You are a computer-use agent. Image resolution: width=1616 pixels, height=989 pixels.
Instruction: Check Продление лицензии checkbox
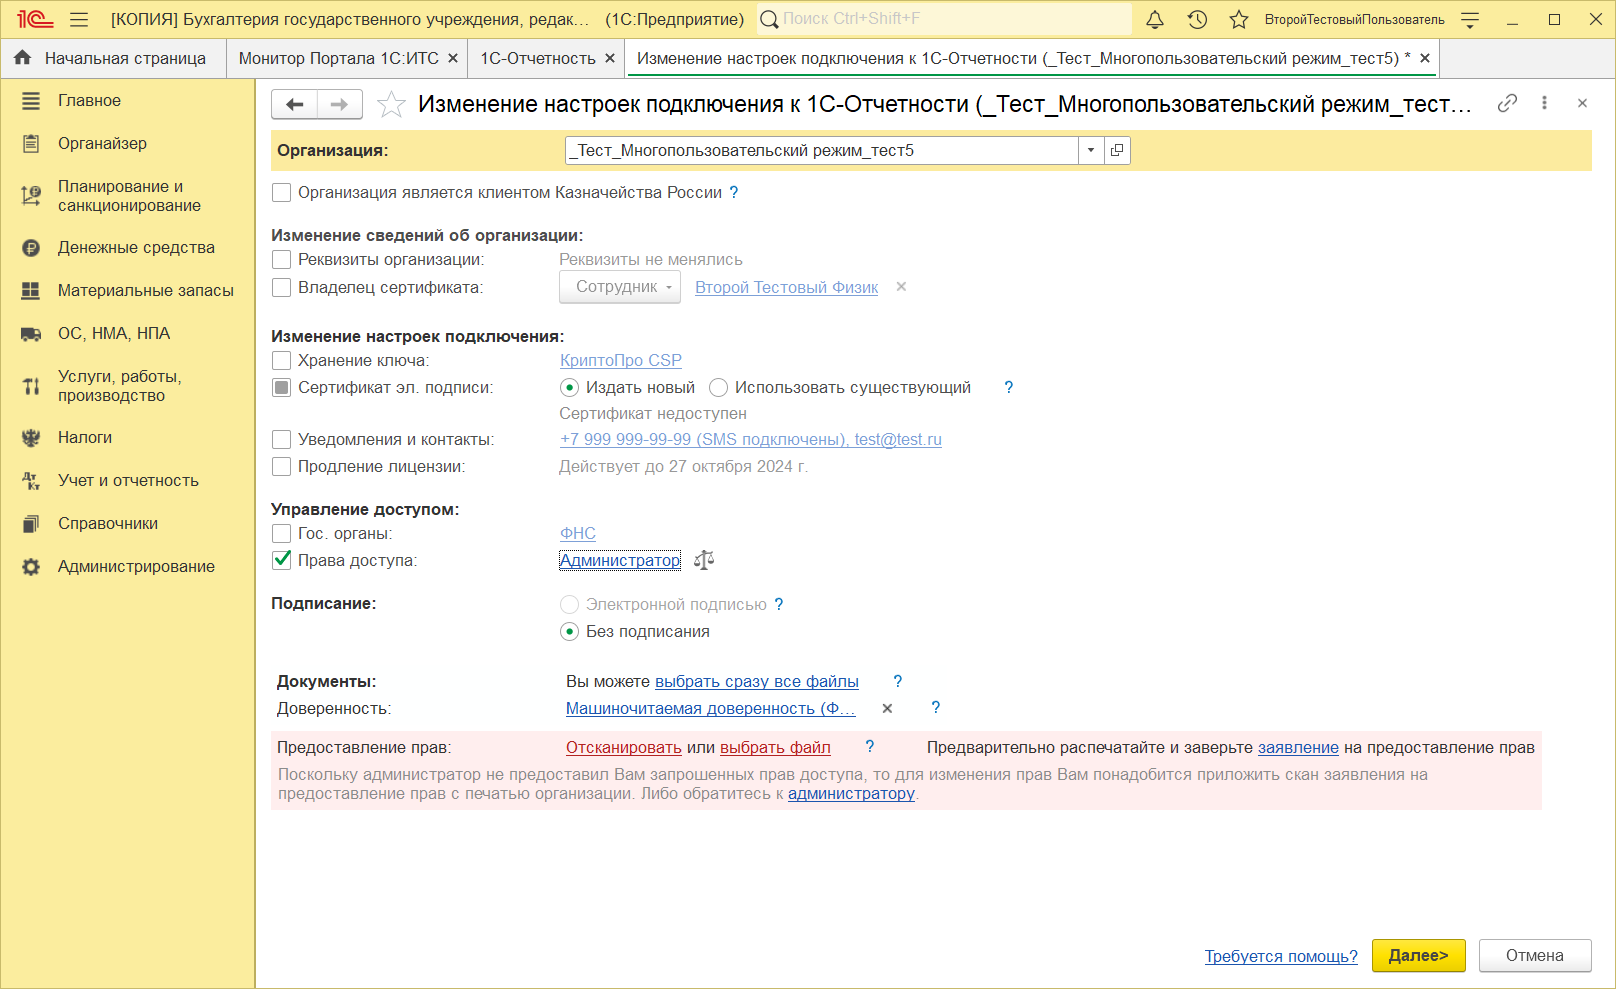[x=282, y=467]
